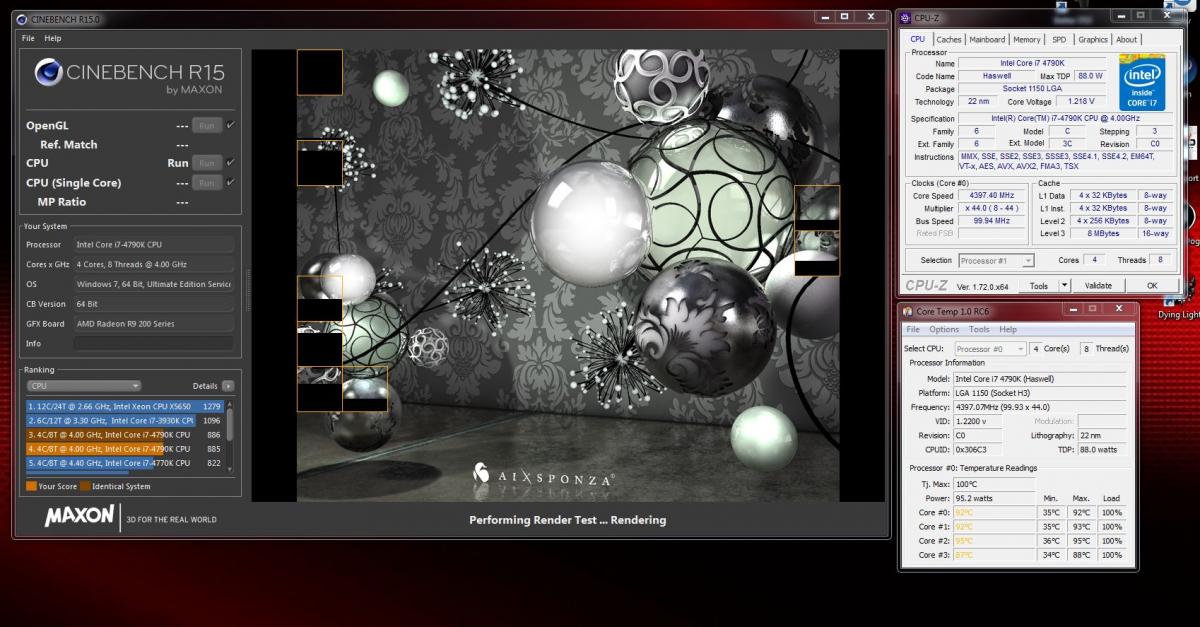The height and width of the screenshot is (627, 1200).
Task: Select the i7-4790K ranking entry scoring 885
Action: [x=124, y=449]
